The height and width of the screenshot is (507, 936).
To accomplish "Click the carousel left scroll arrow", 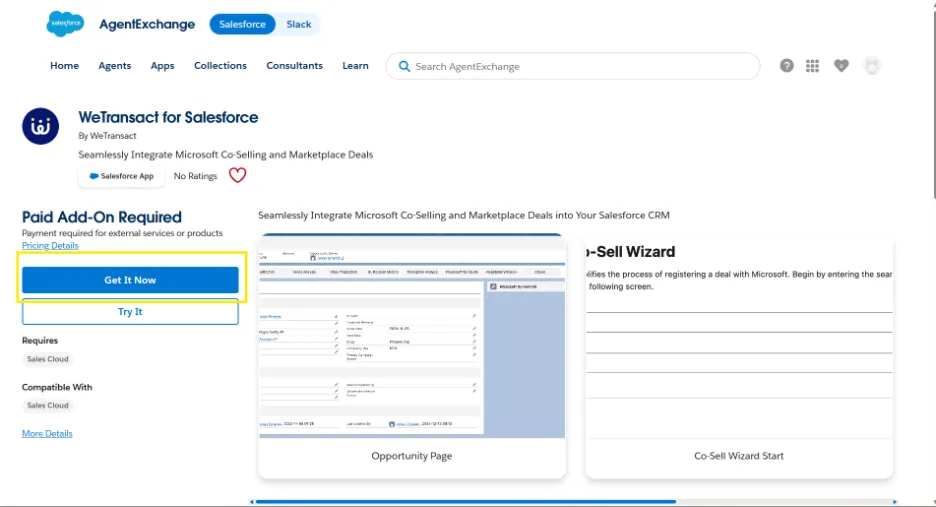I will (x=252, y=502).
